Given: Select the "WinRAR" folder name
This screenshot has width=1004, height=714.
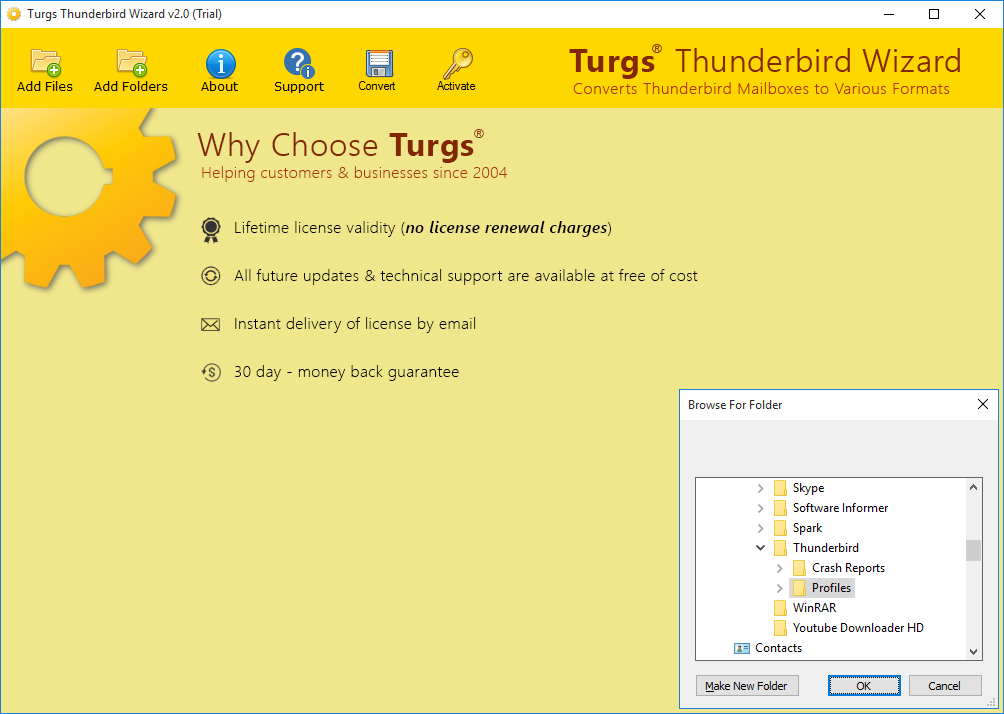Looking at the screenshot, I should point(814,608).
